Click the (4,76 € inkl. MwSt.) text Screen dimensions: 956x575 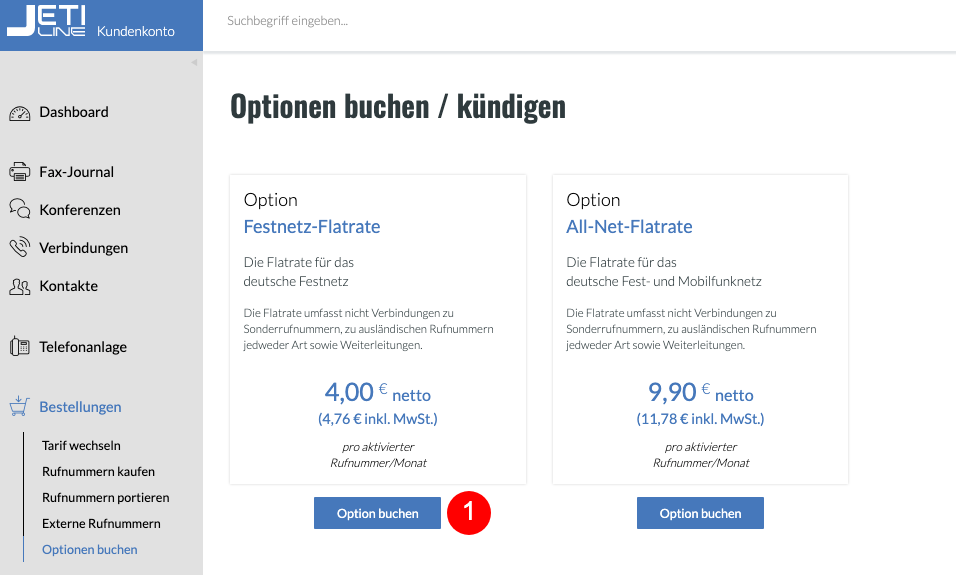click(377, 419)
